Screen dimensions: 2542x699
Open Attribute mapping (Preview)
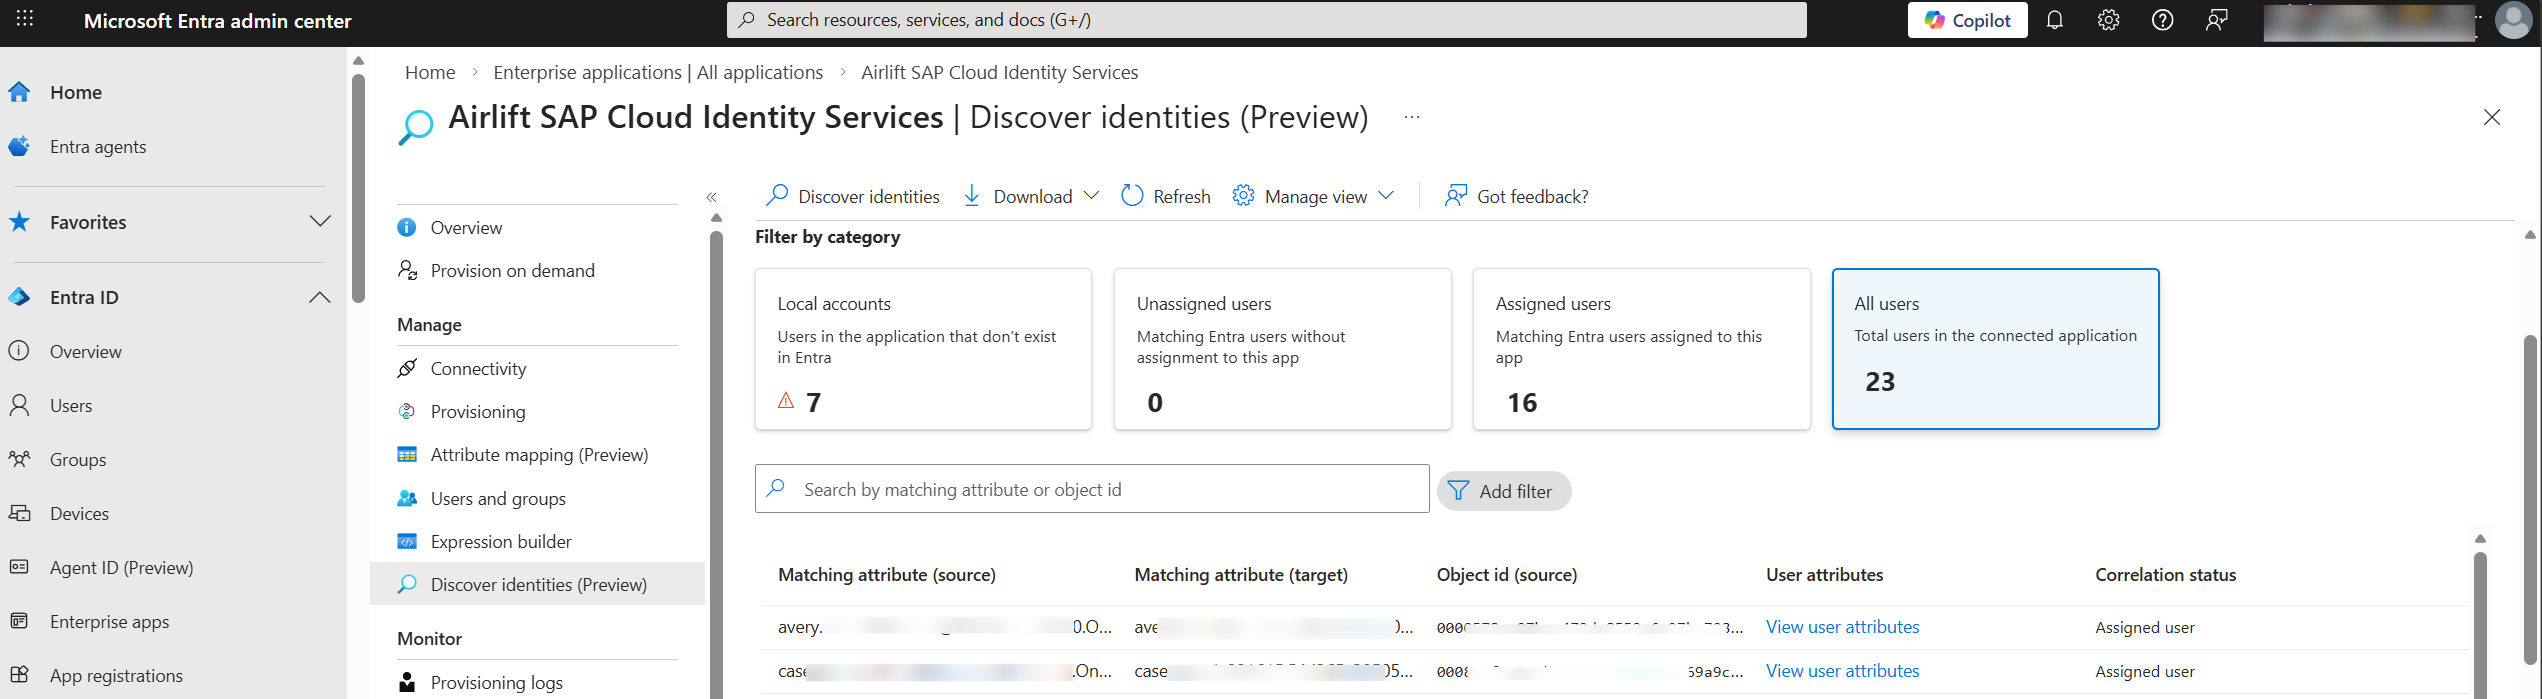538,454
